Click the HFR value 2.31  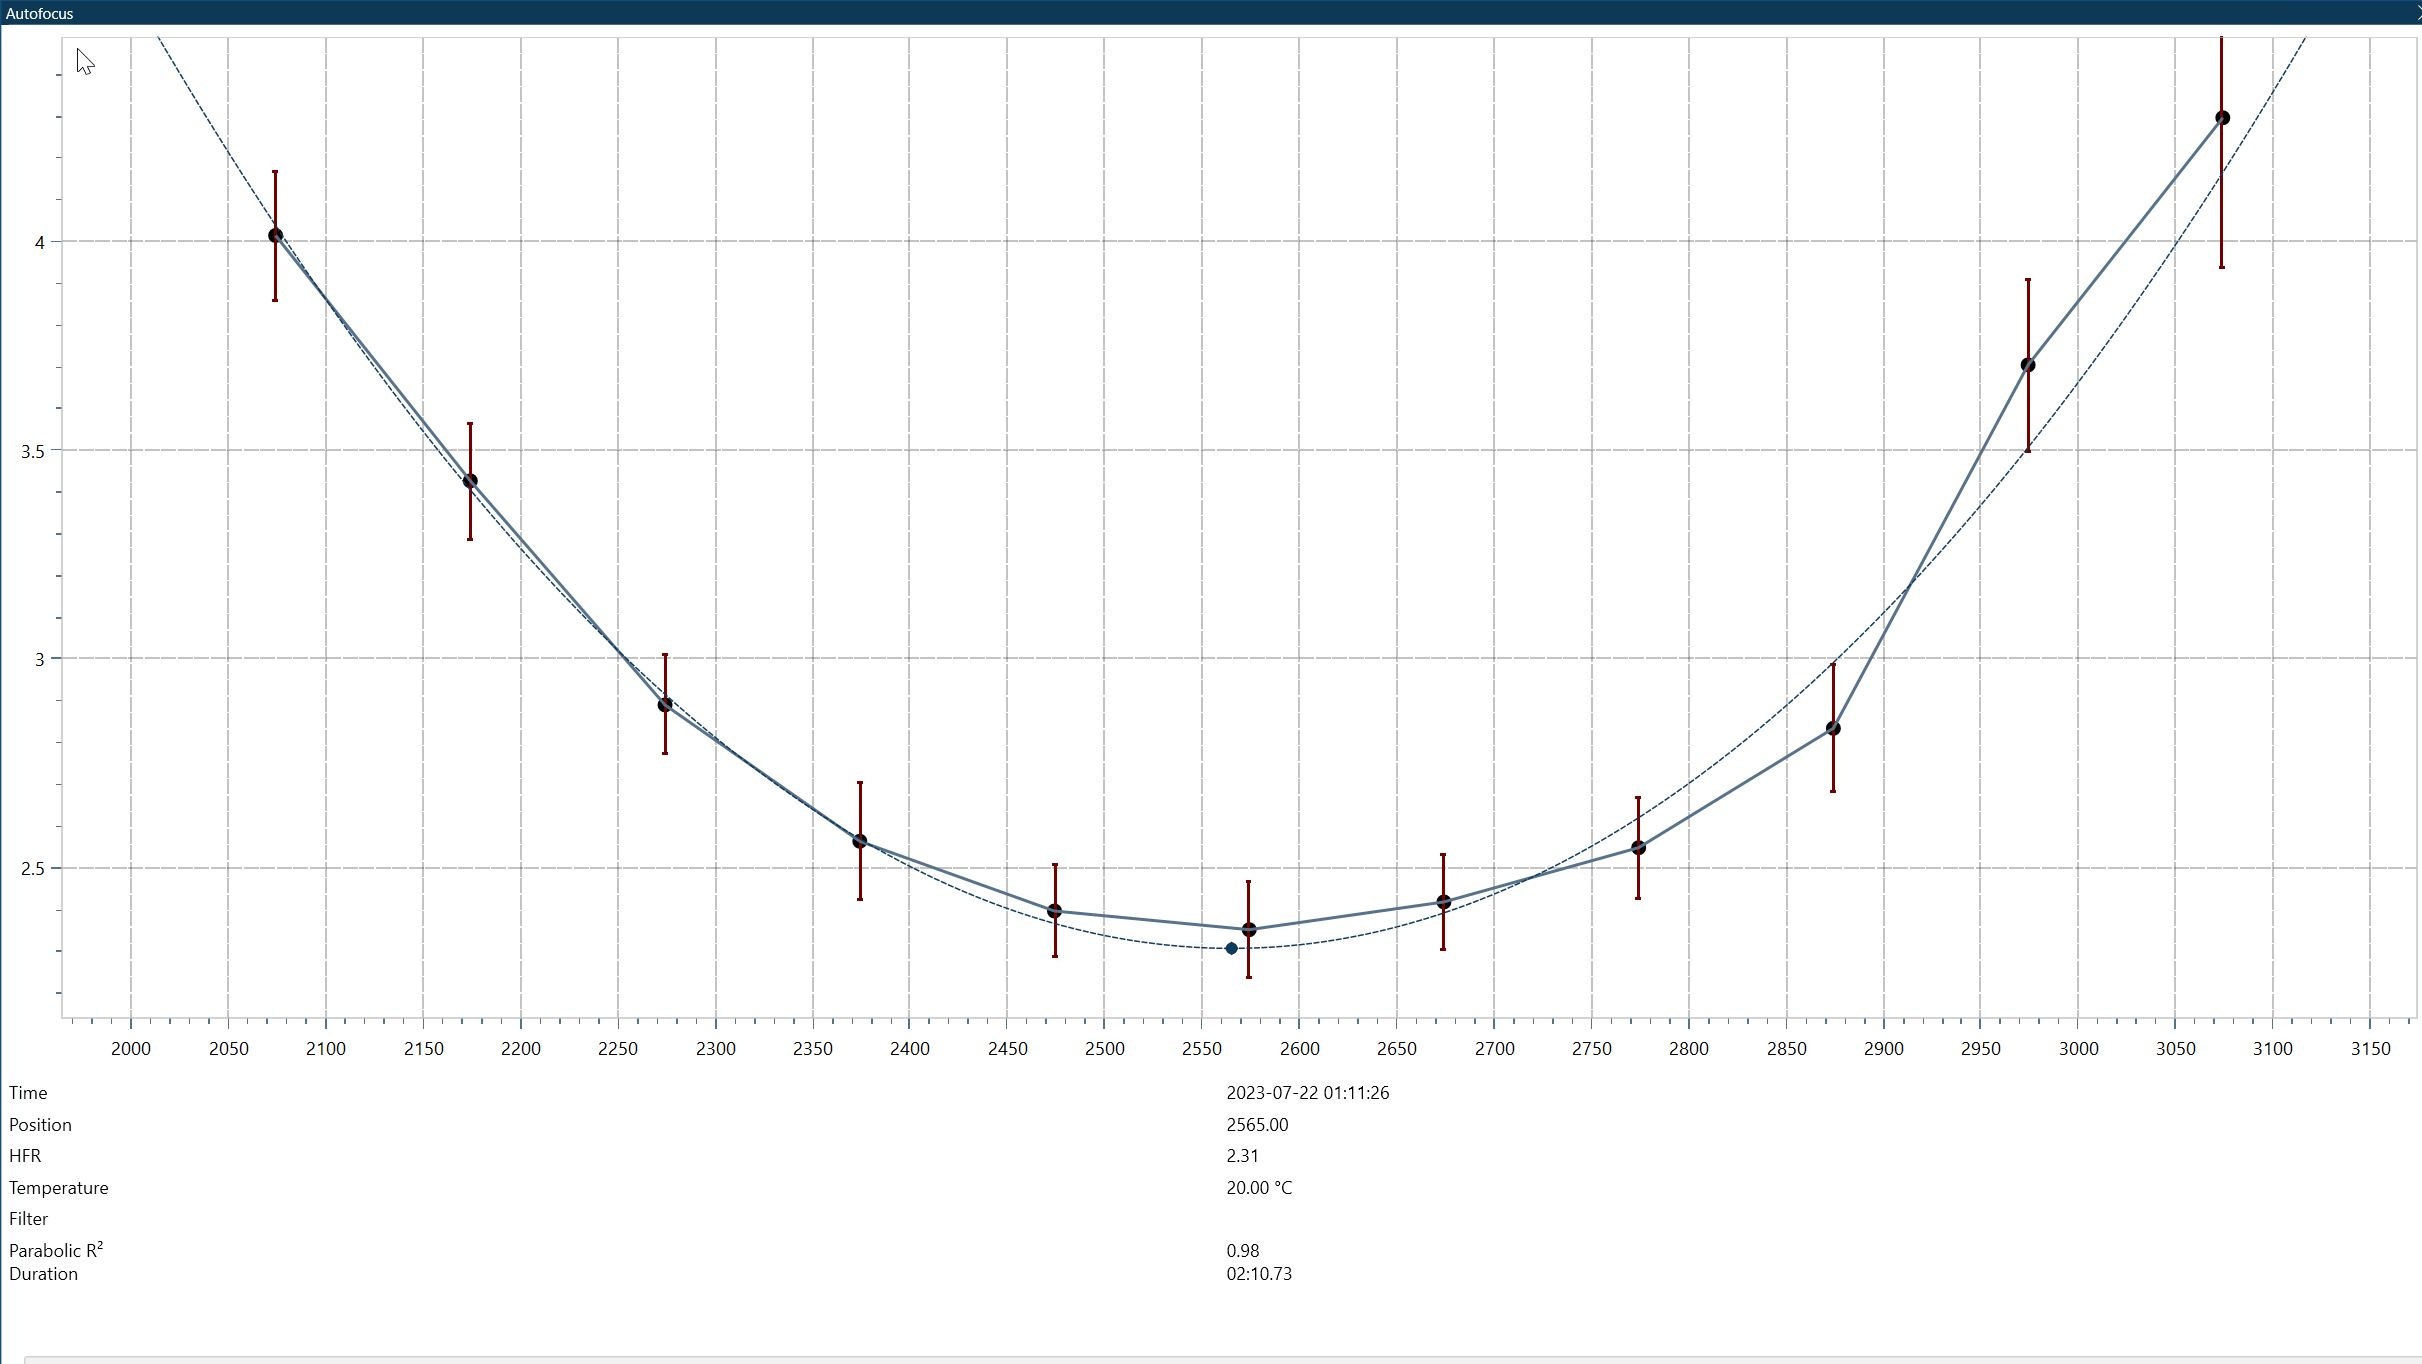[1242, 1156]
